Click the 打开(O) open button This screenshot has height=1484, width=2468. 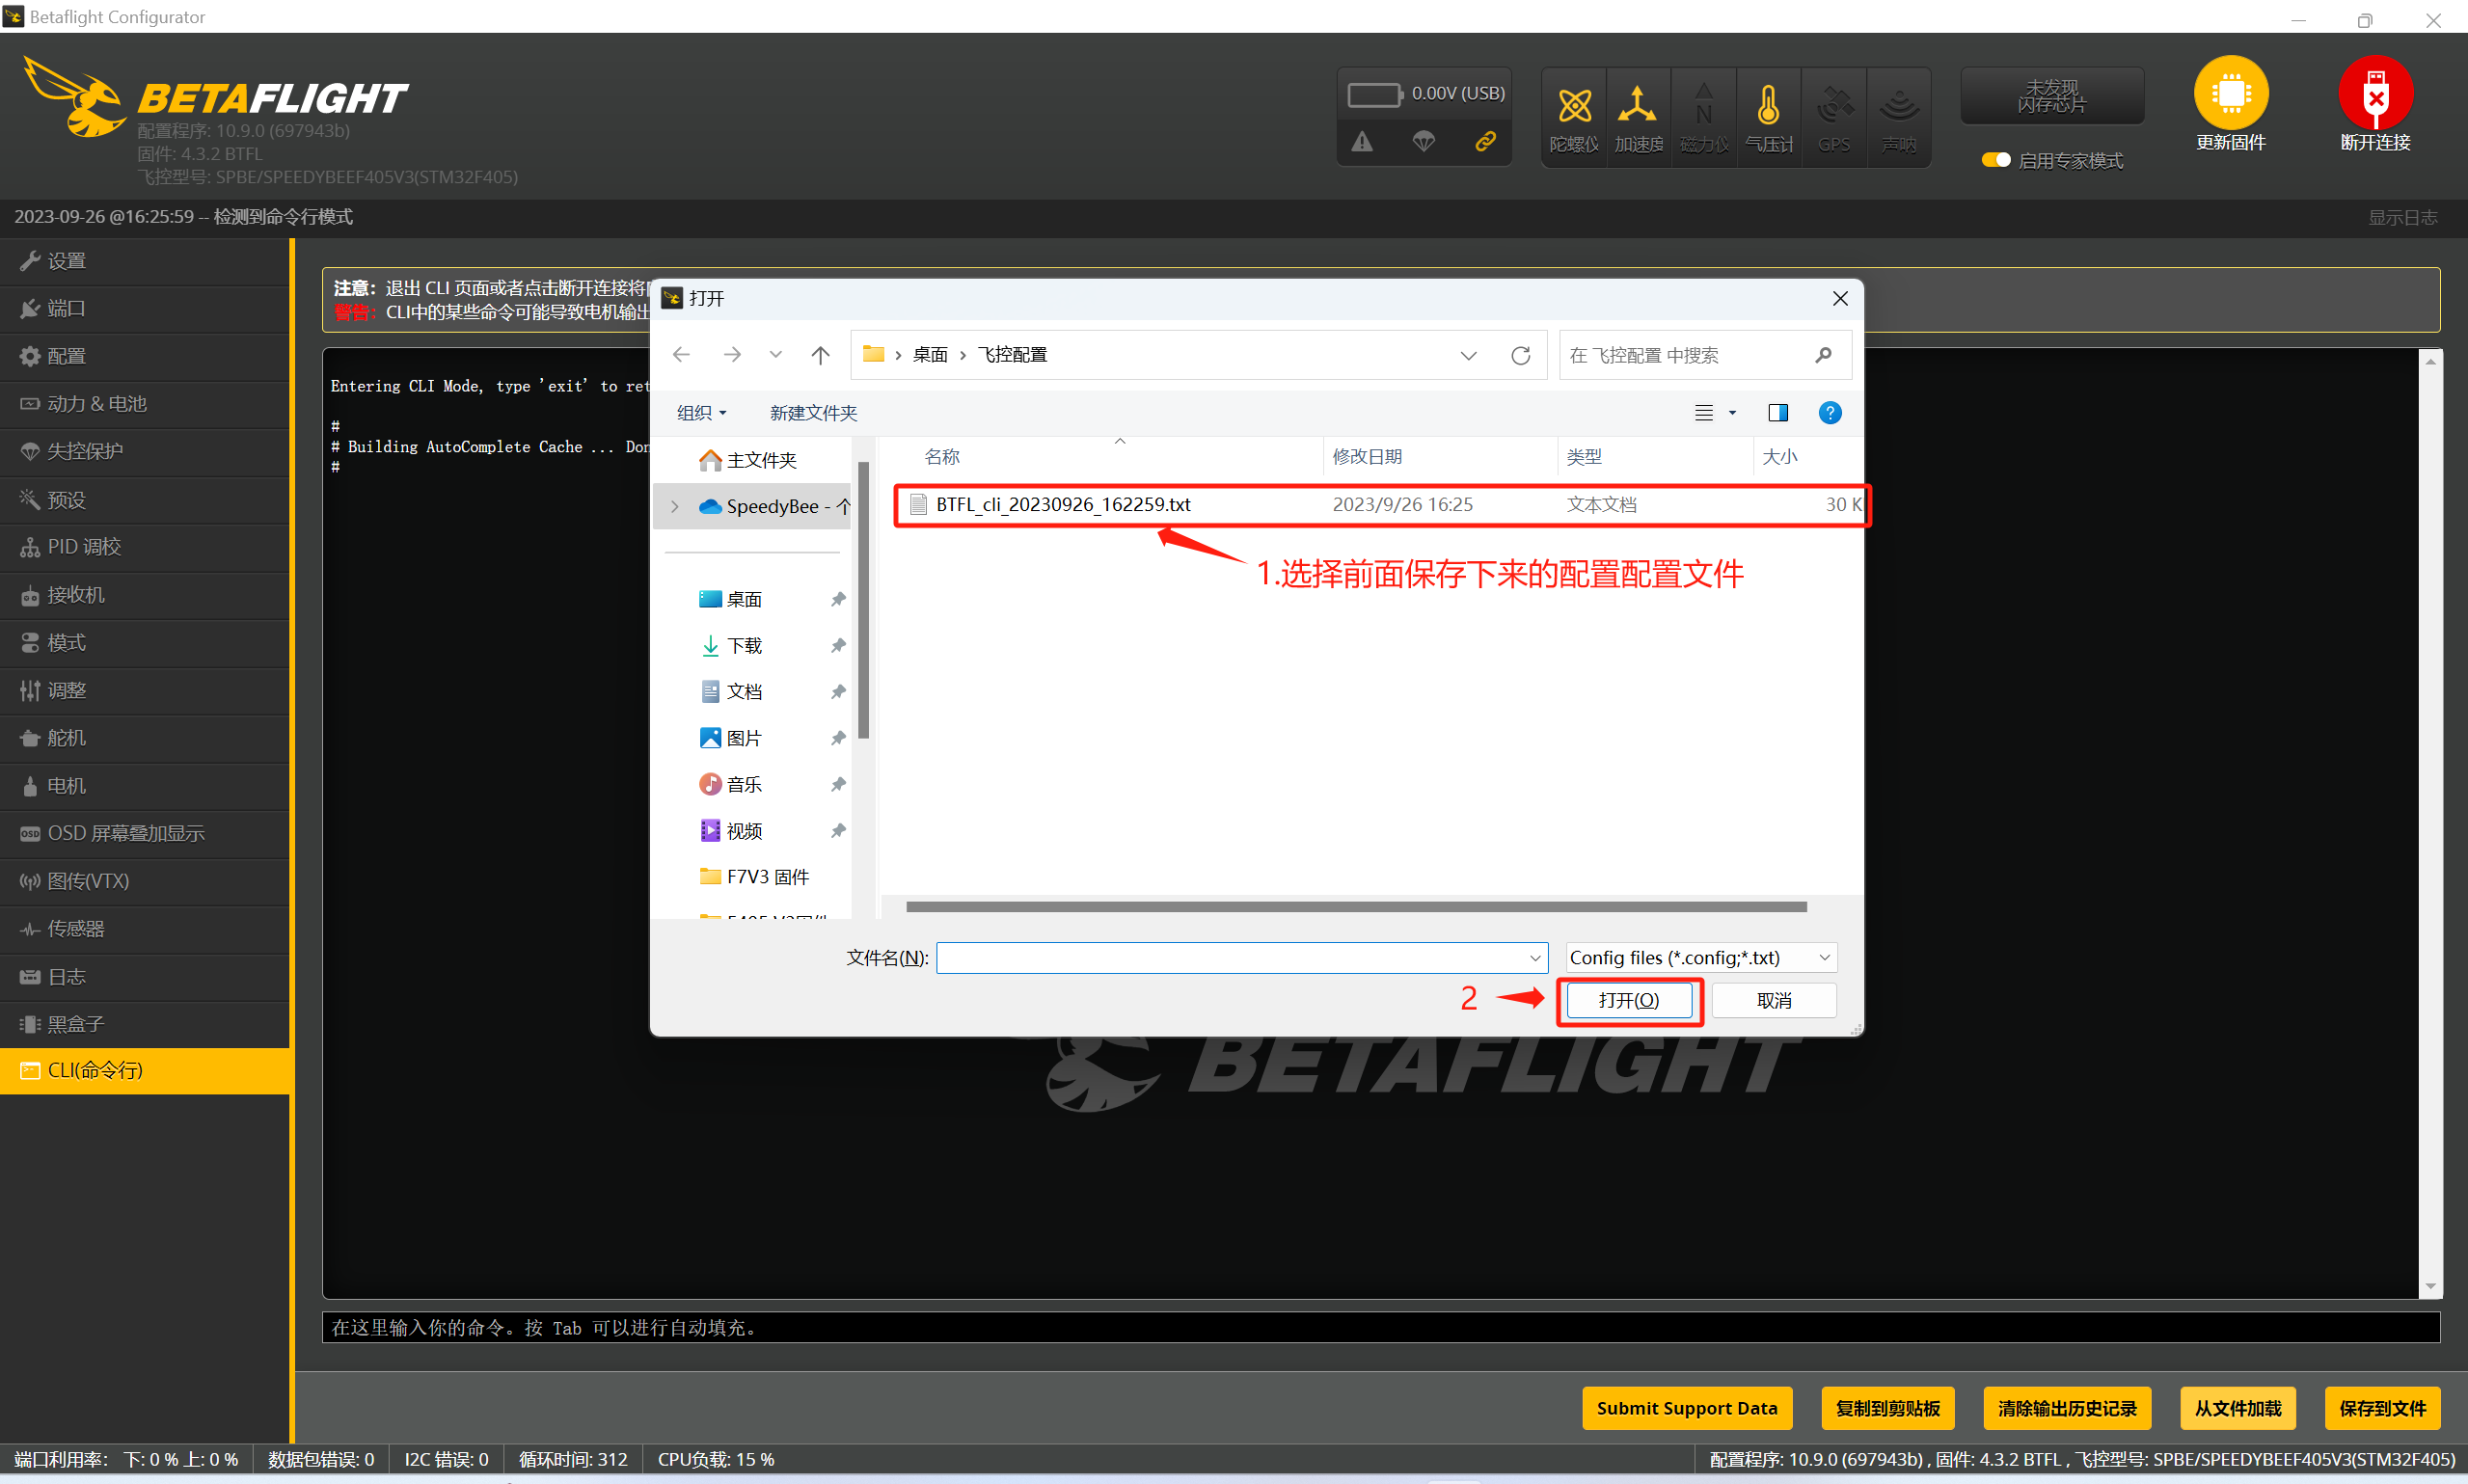[1628, 1000]
